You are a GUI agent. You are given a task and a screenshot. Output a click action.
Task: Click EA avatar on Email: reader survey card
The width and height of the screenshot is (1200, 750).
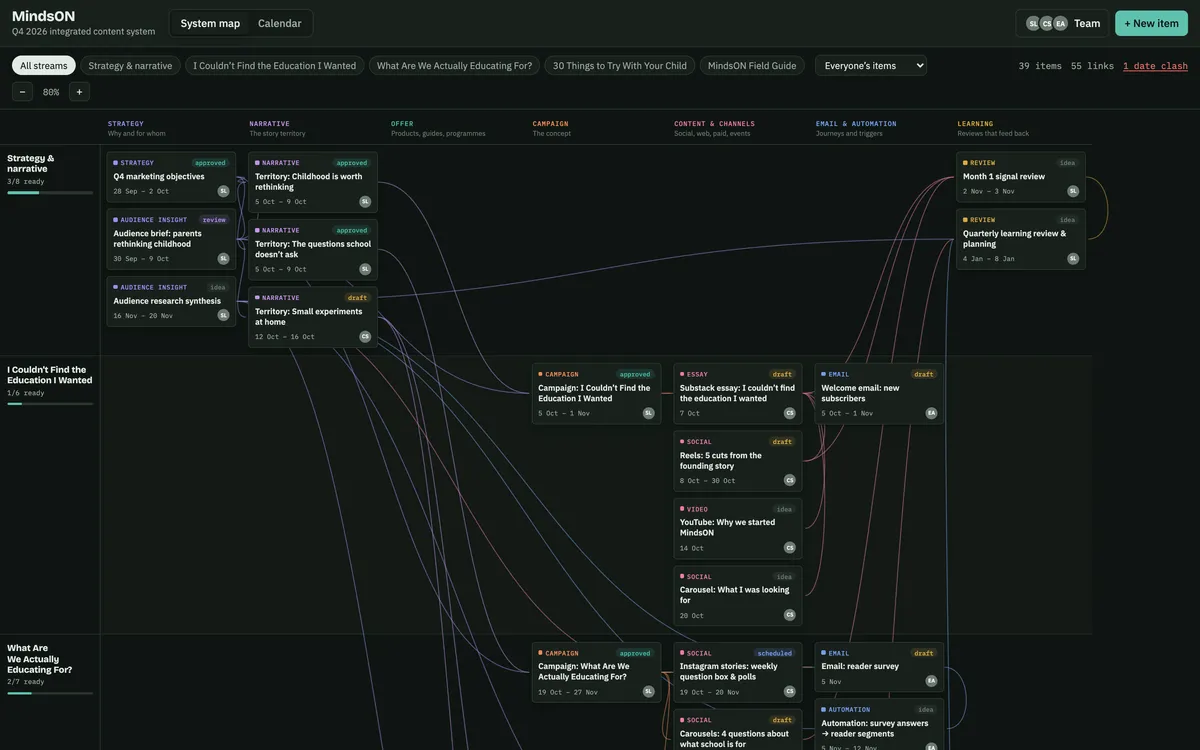(931, 681)
